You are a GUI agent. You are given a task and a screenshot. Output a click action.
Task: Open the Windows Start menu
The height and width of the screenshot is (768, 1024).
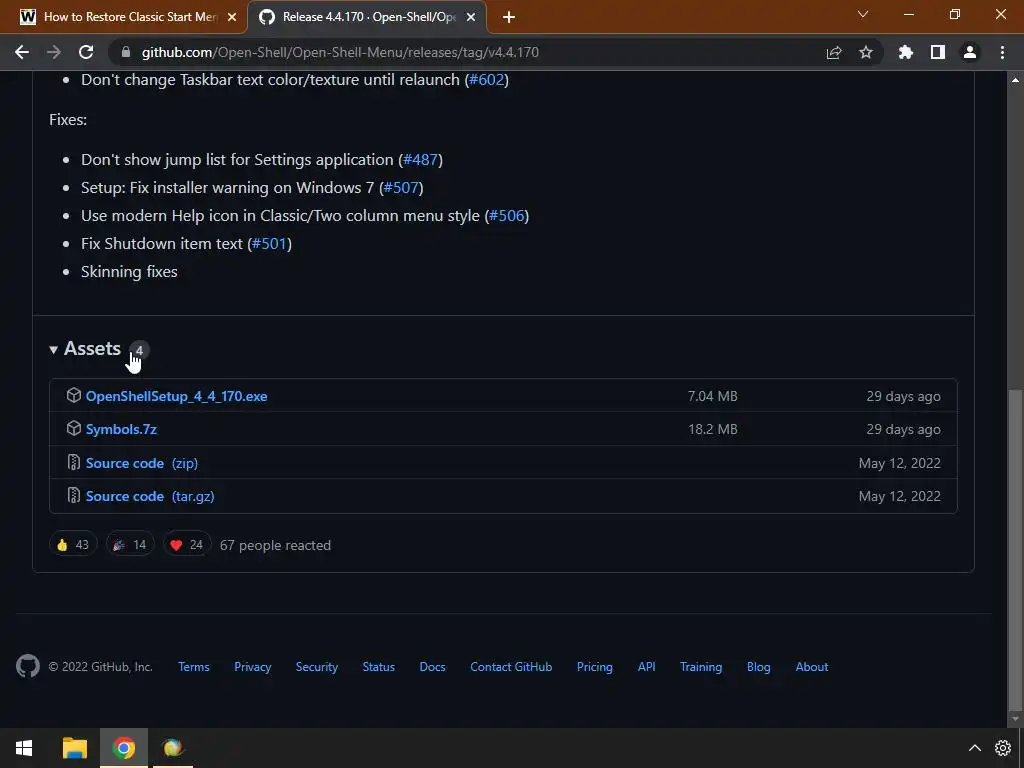pyautogui.click(x=24, y=748)
